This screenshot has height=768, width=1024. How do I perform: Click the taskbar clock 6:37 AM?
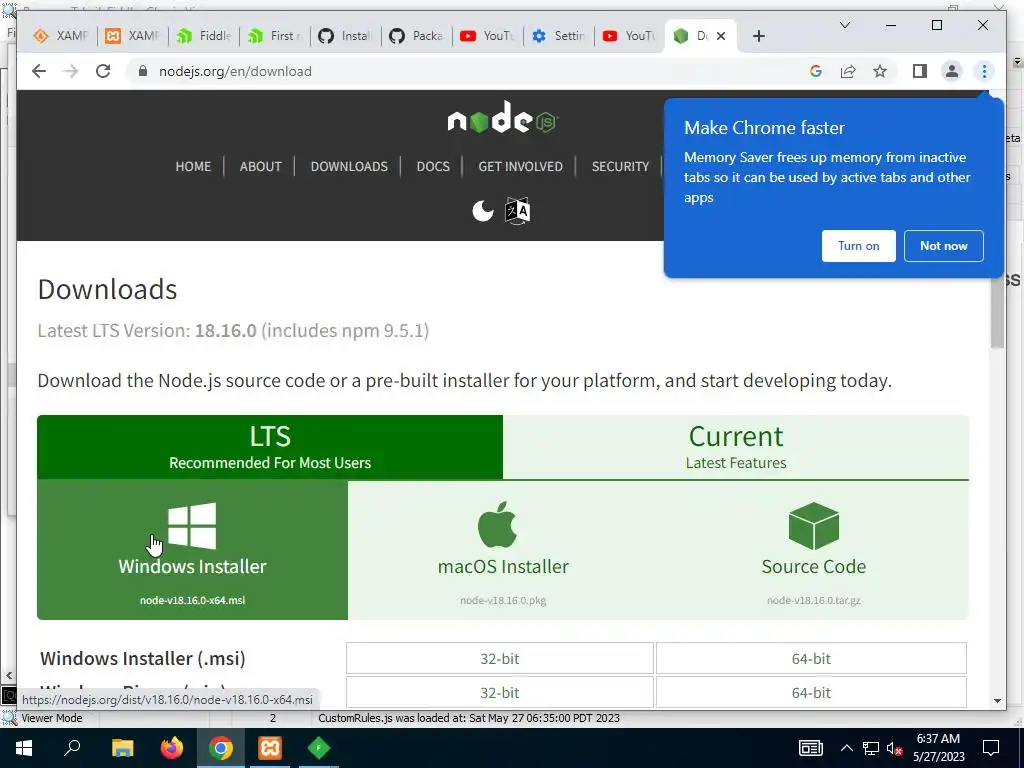(x=938, y=748)
